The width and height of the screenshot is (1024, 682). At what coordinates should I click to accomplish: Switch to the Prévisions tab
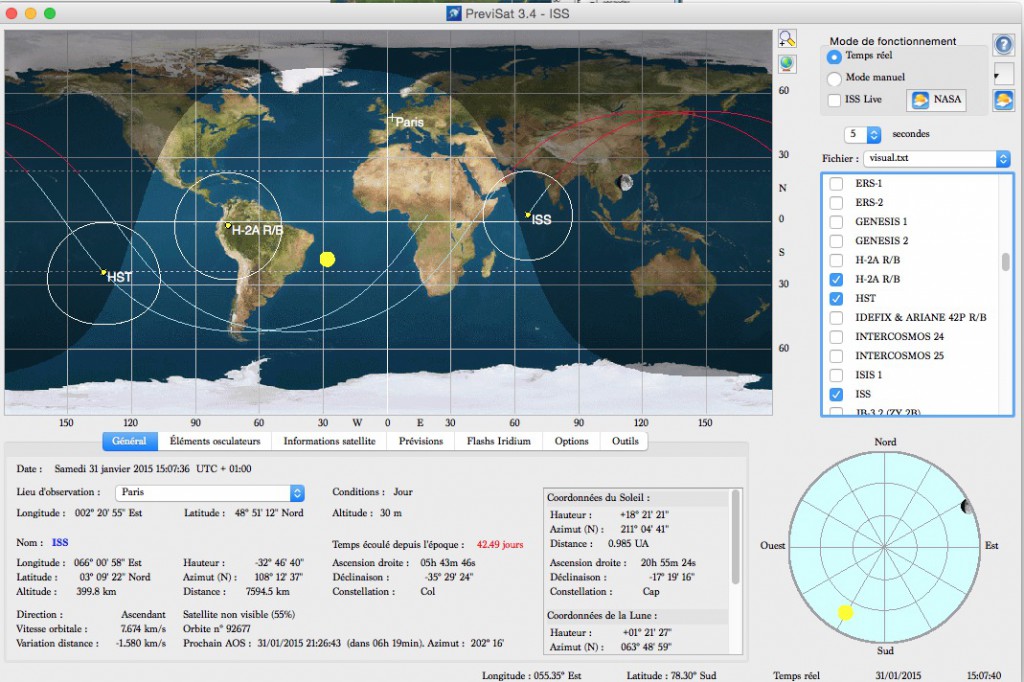[421, 441]
